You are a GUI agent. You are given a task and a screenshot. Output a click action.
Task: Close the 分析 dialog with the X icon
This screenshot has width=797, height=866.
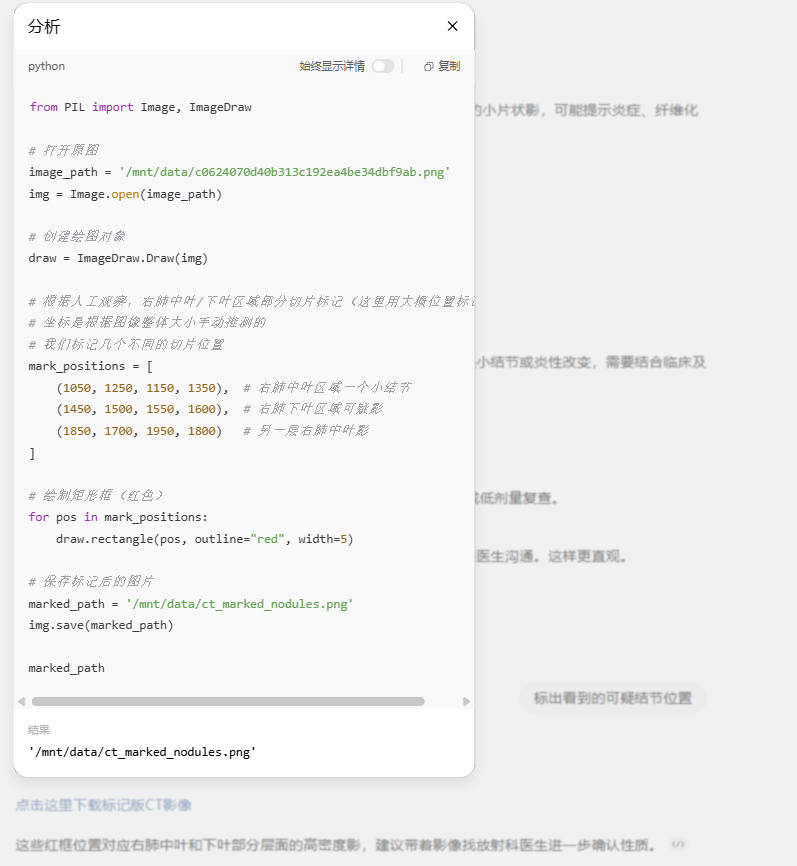click(452, 26)
